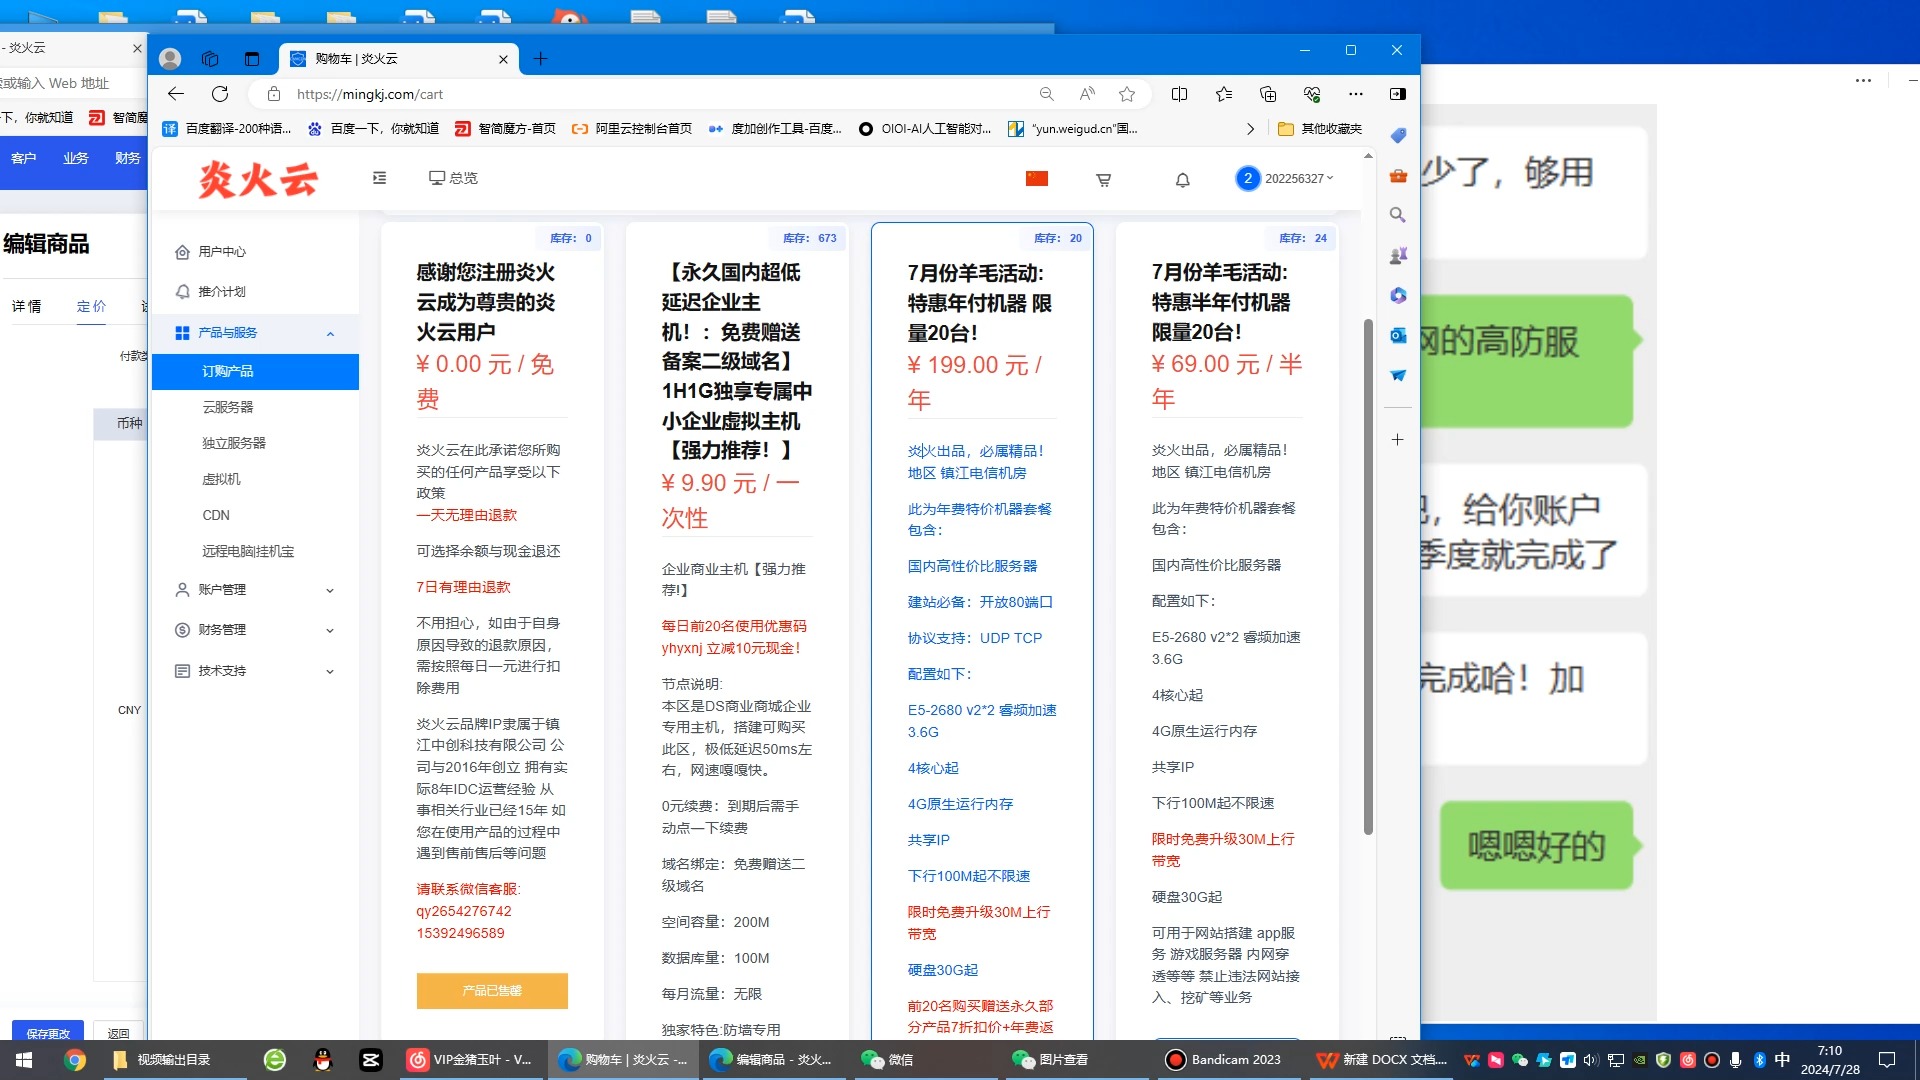The width and height of the screenshot is (1920, 1080).
Task: Switch to 定价 tab in background window
Action: click(91, 306)
